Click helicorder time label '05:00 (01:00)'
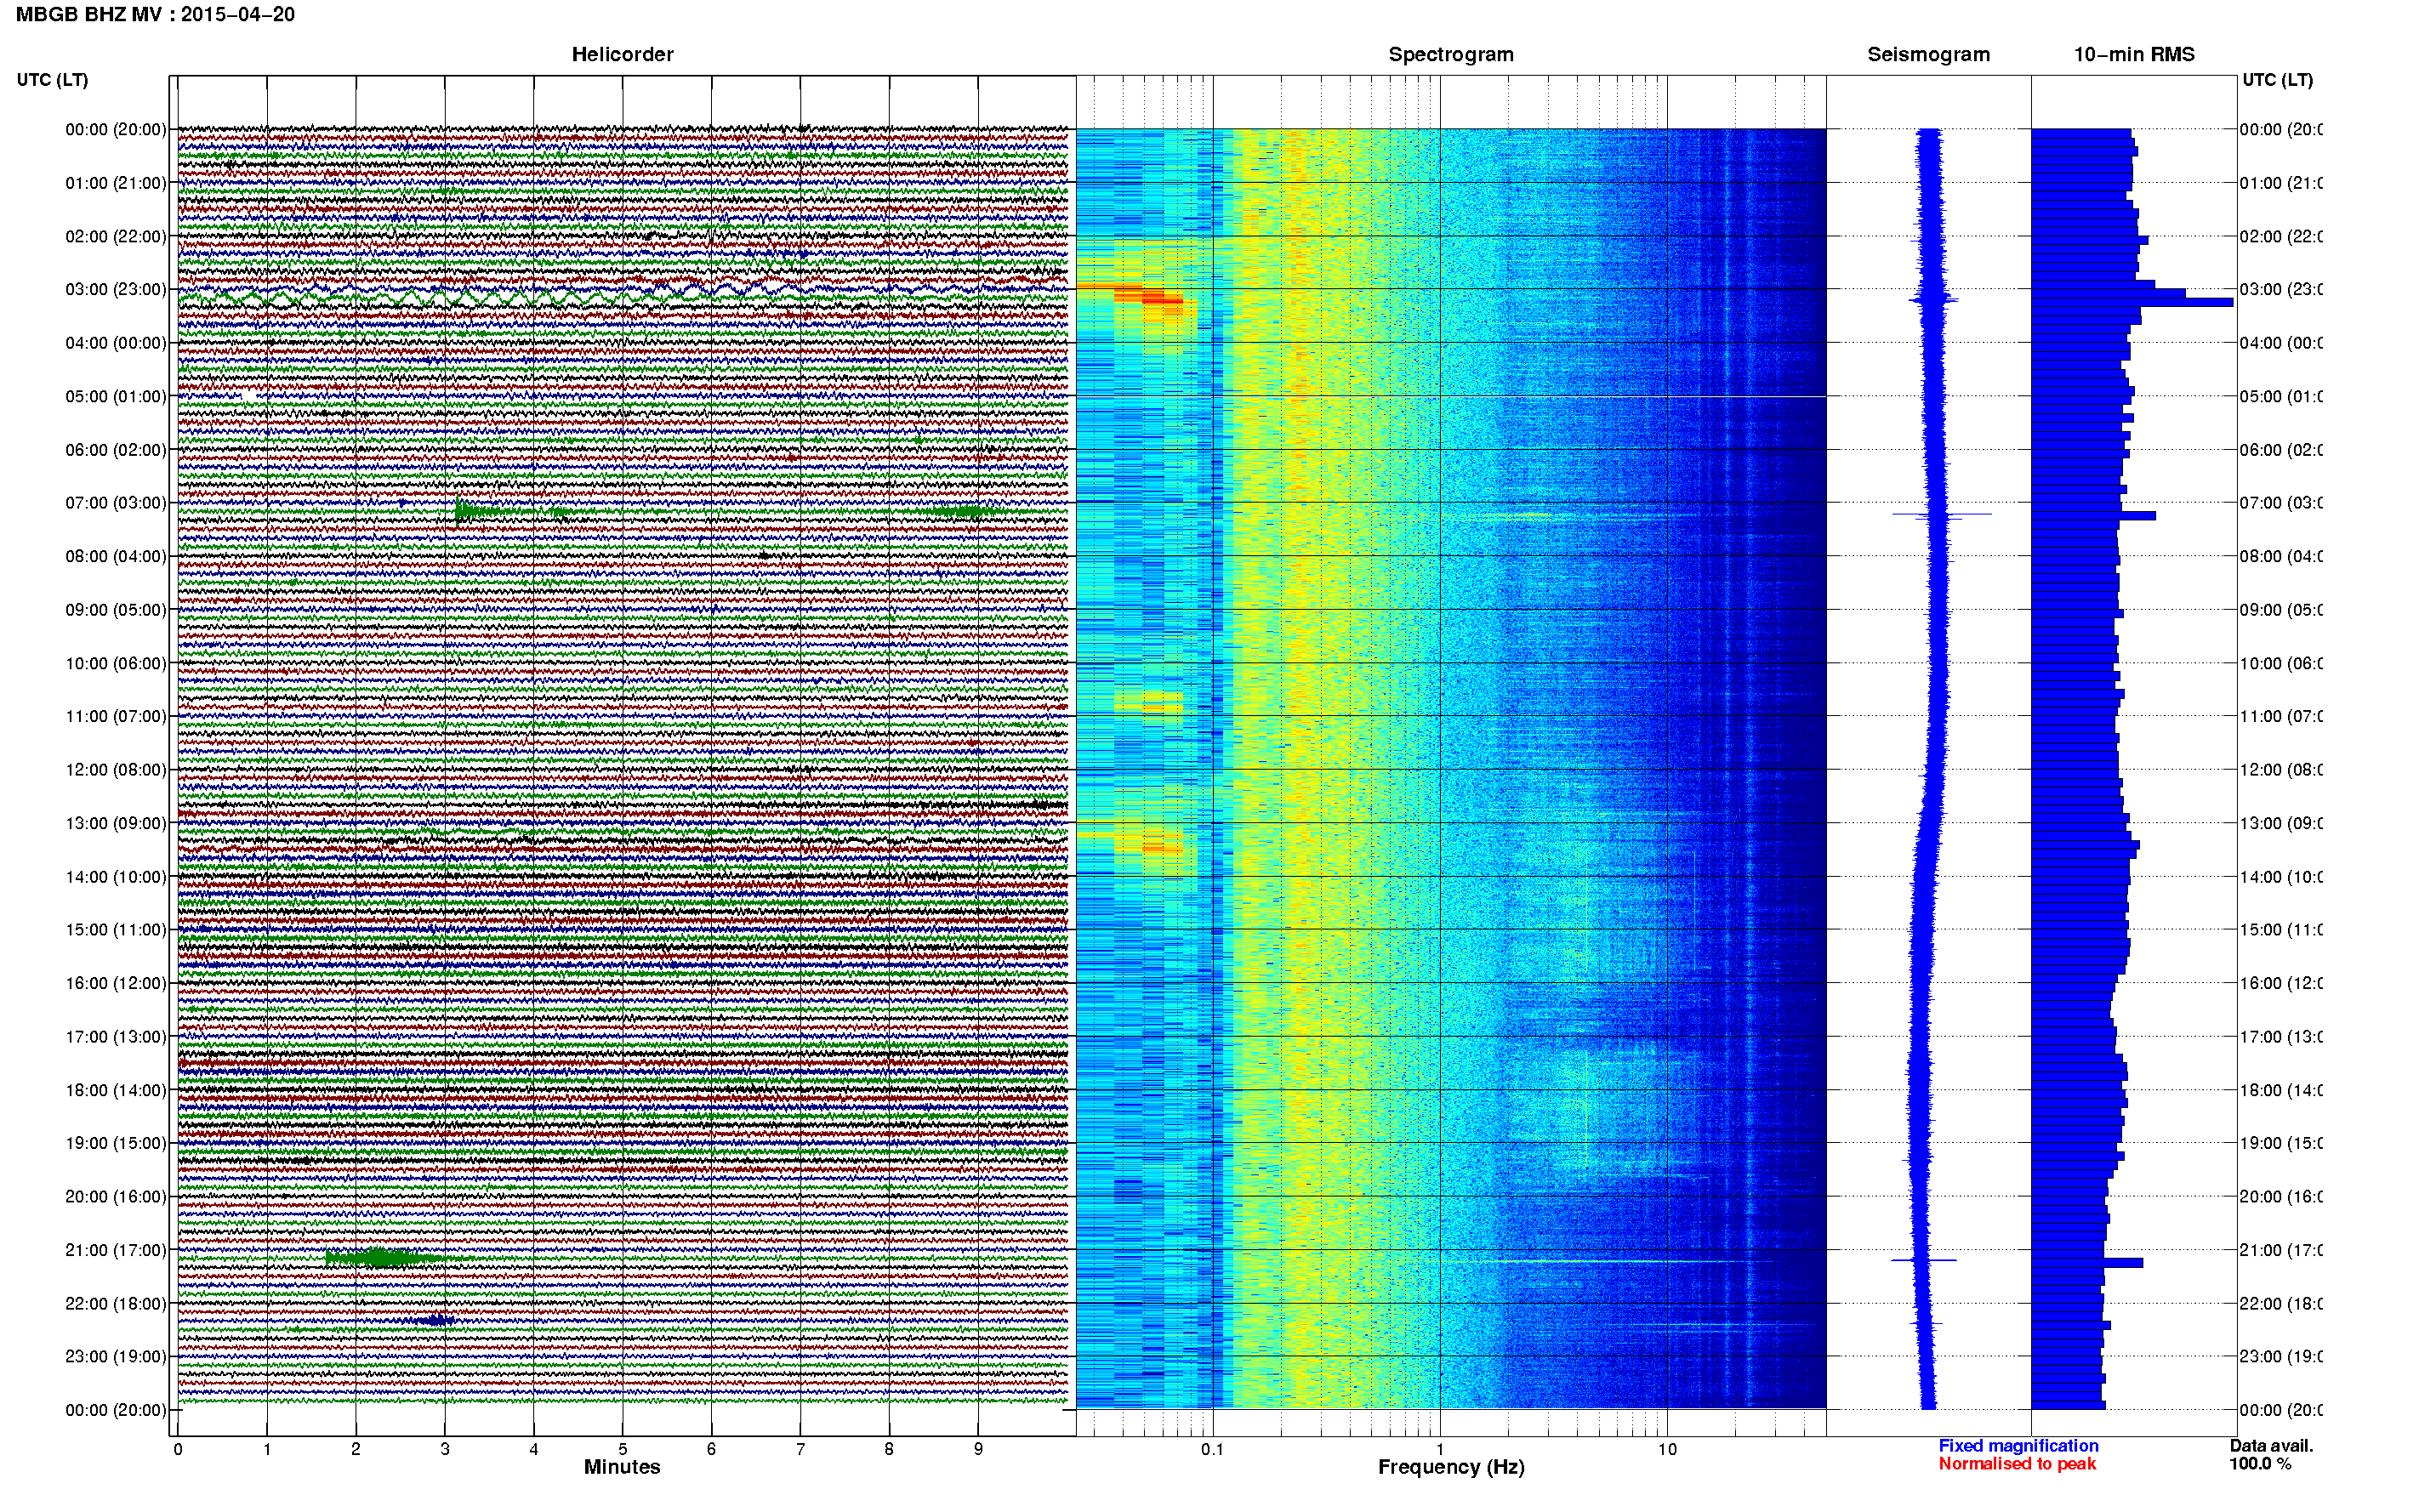This screenshot has height=1512, width=2419. (116, 396)
